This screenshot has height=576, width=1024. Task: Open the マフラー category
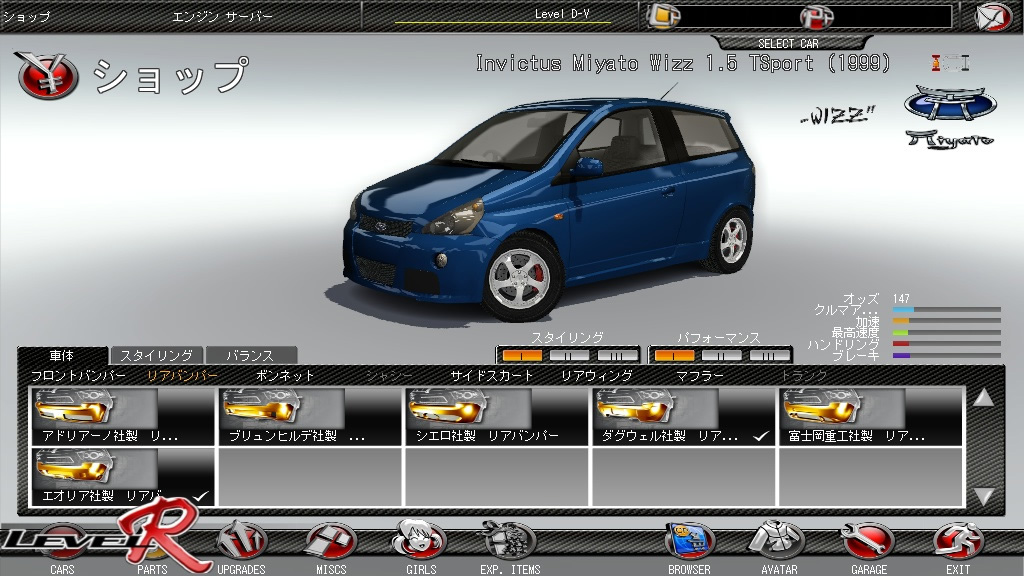click(699, 376)
